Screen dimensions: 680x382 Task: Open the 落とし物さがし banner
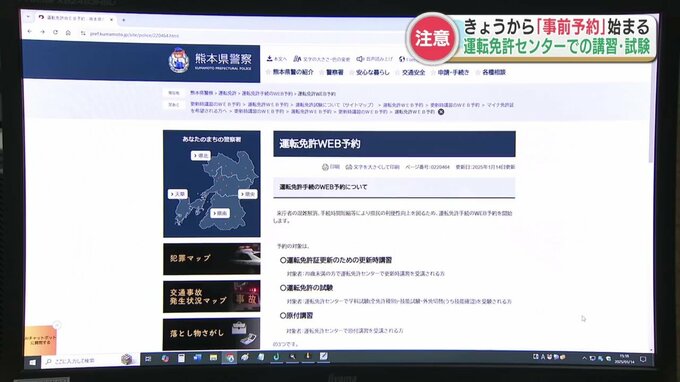(x=212, y=333)
